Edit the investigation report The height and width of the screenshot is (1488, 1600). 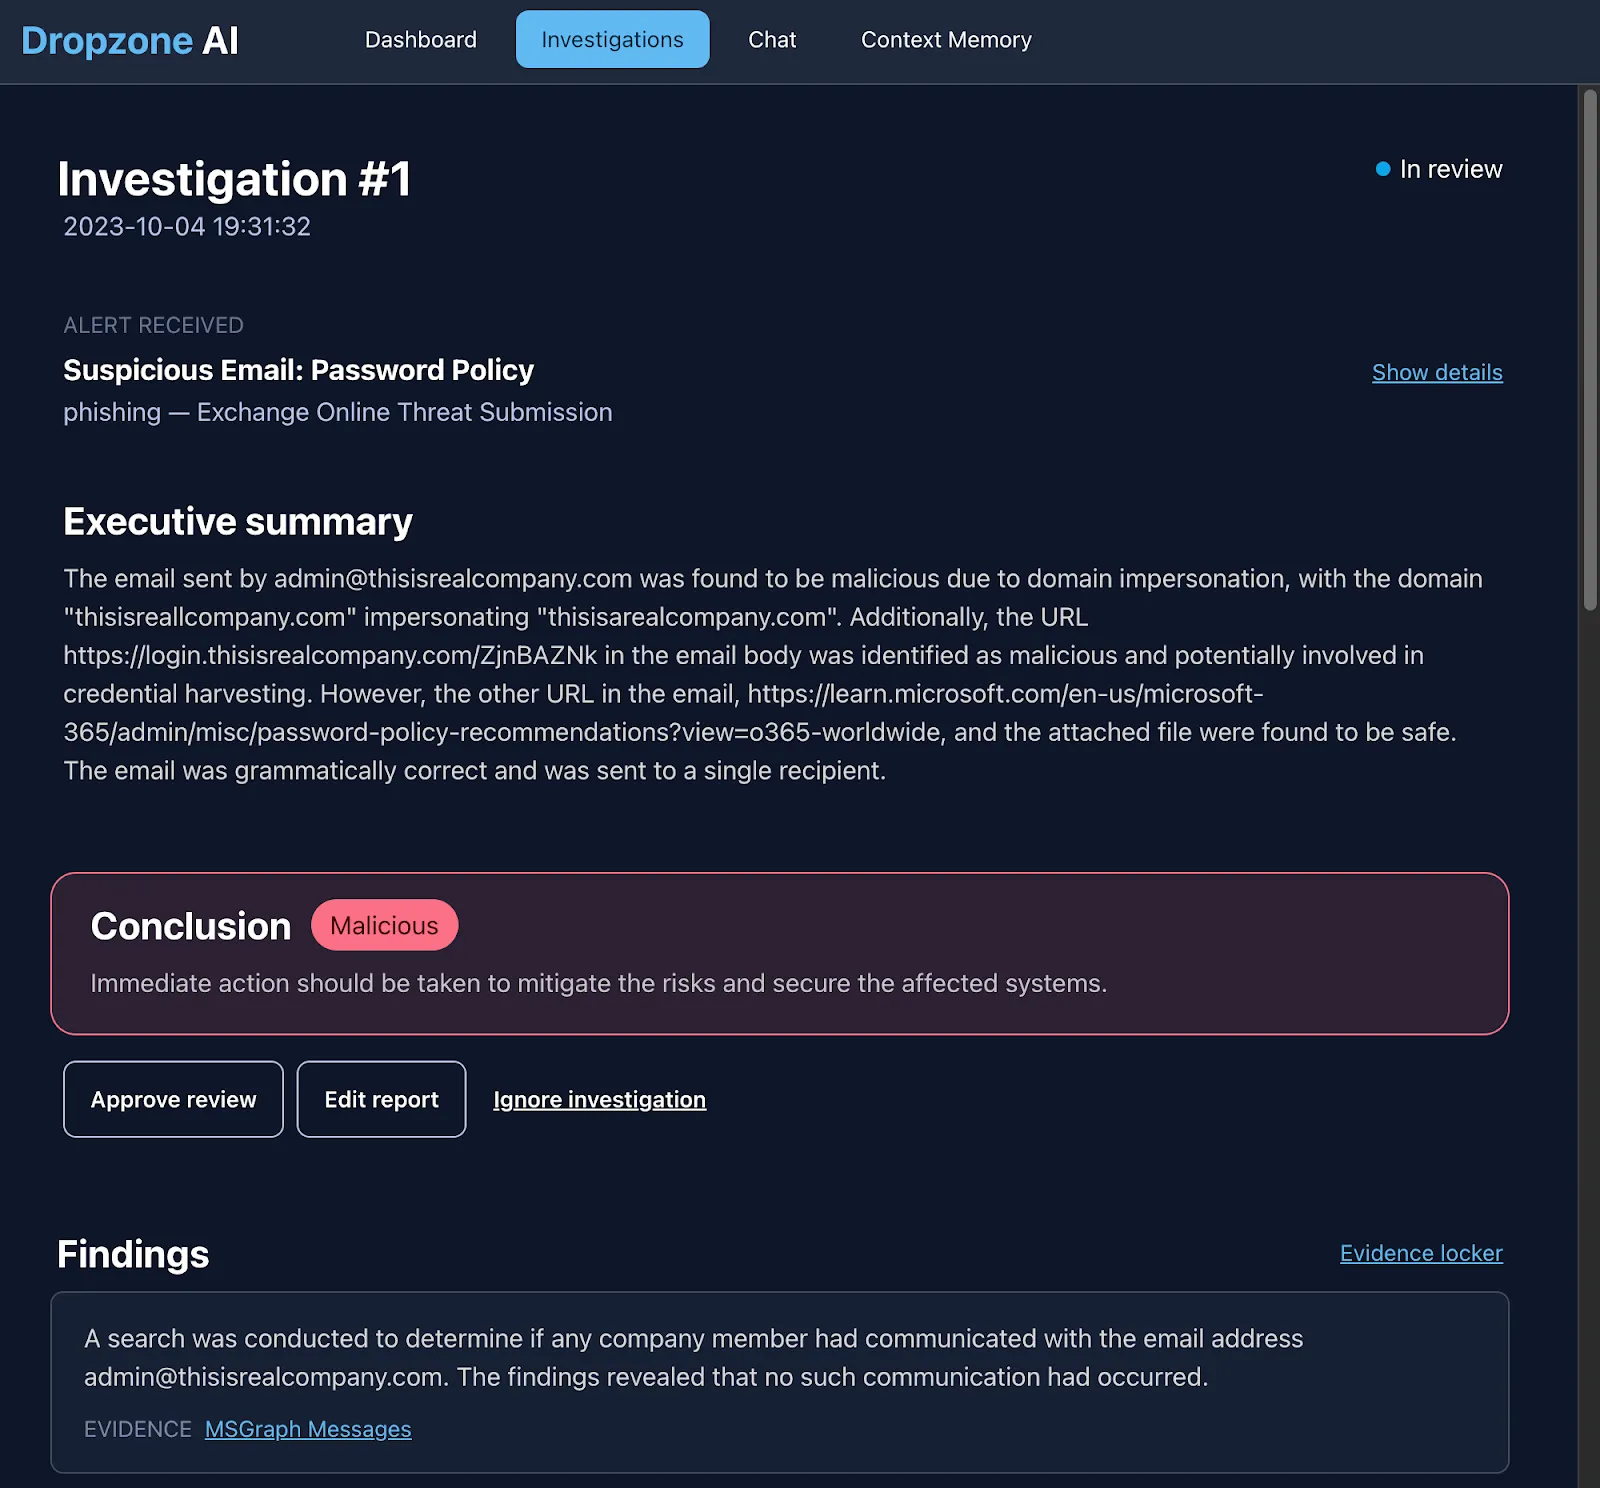pos(381,1099)
